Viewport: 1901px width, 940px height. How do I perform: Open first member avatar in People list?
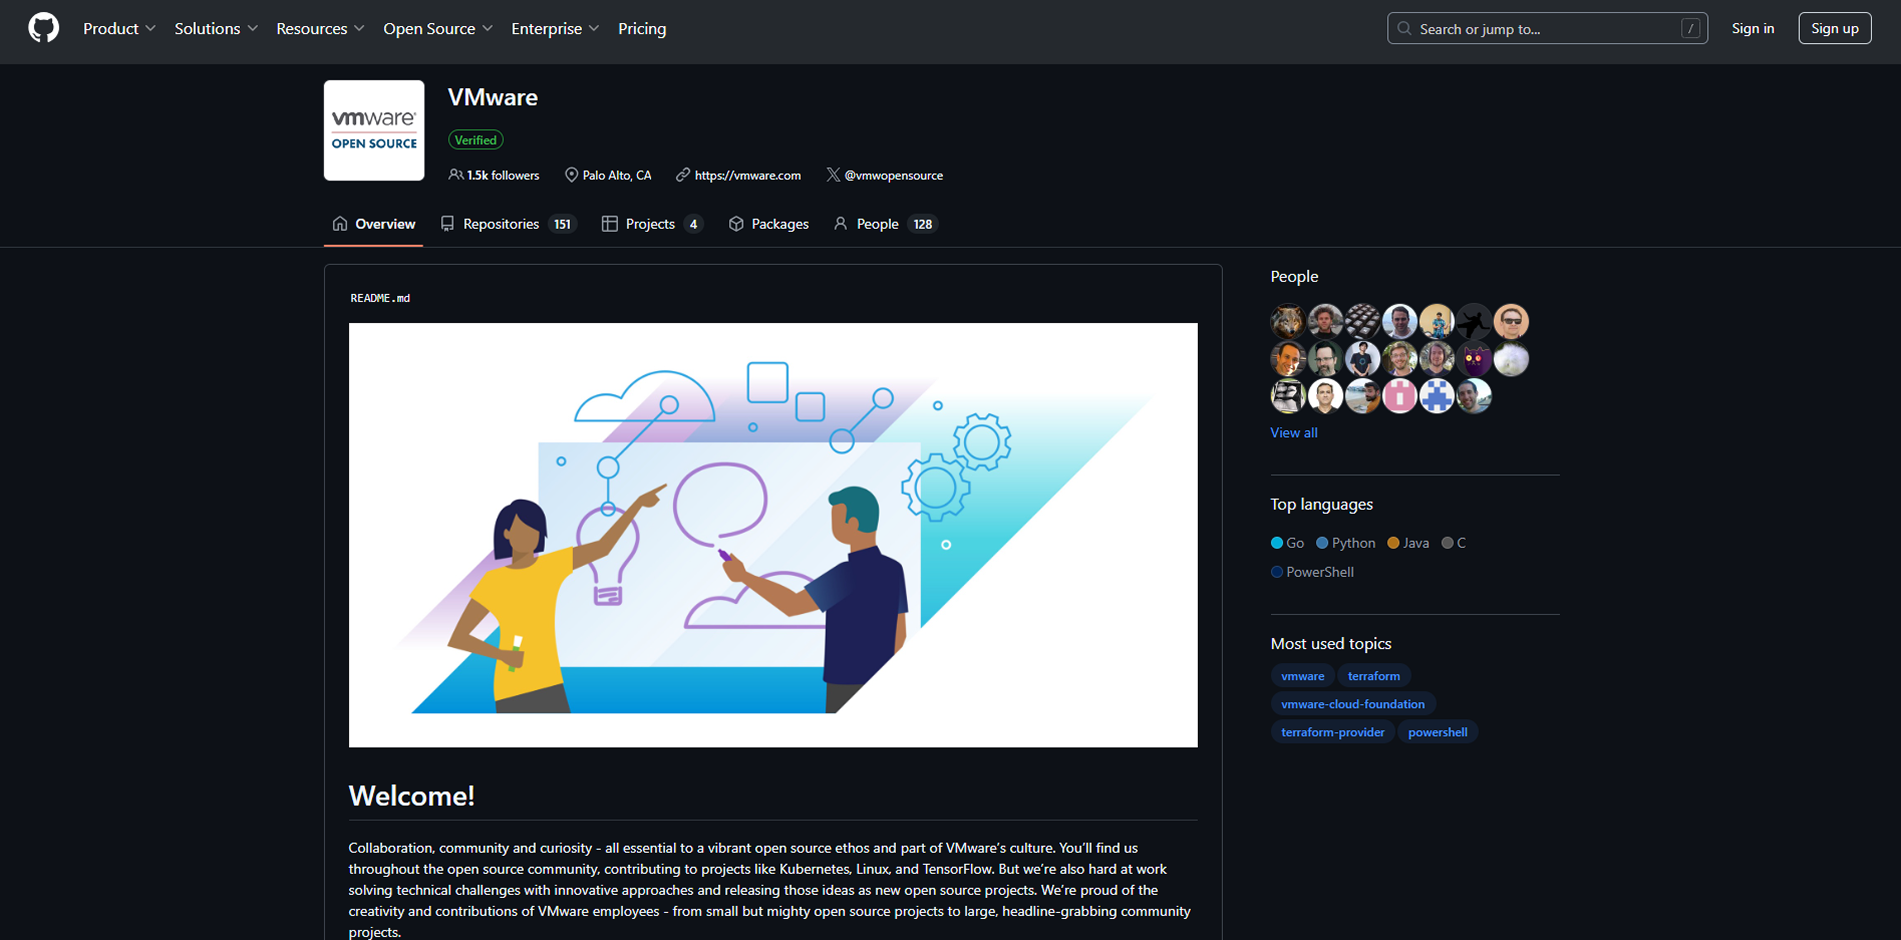coord(1288,321)
